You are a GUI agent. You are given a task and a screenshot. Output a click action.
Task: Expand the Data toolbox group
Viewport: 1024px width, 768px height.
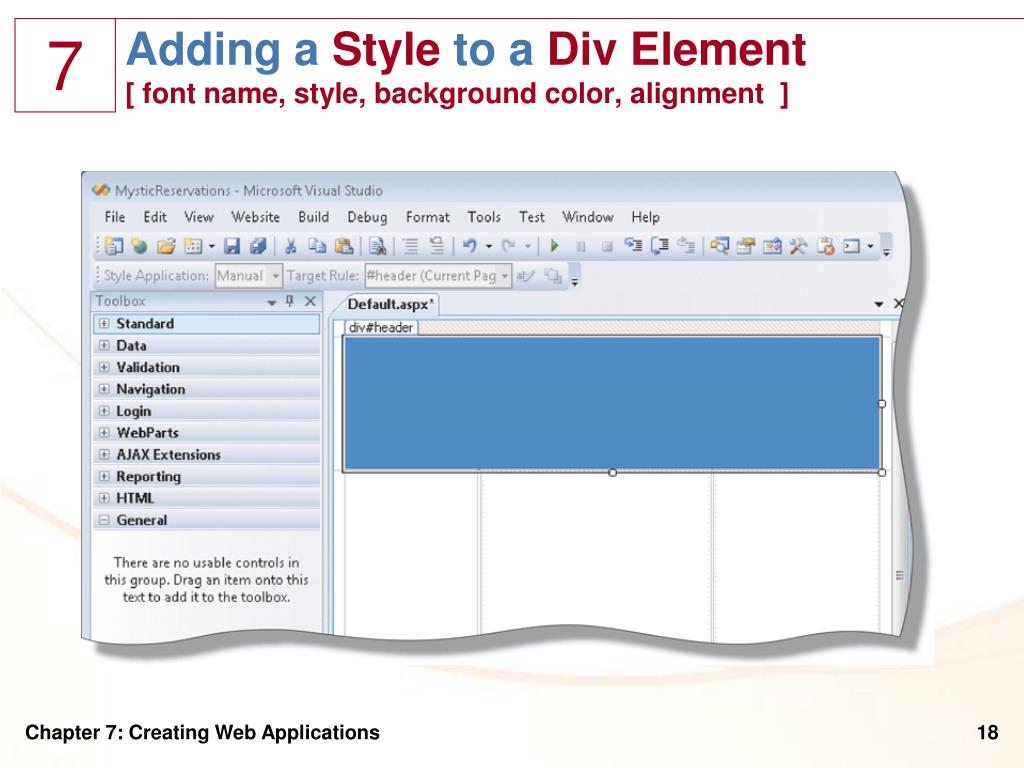[104, 345]
